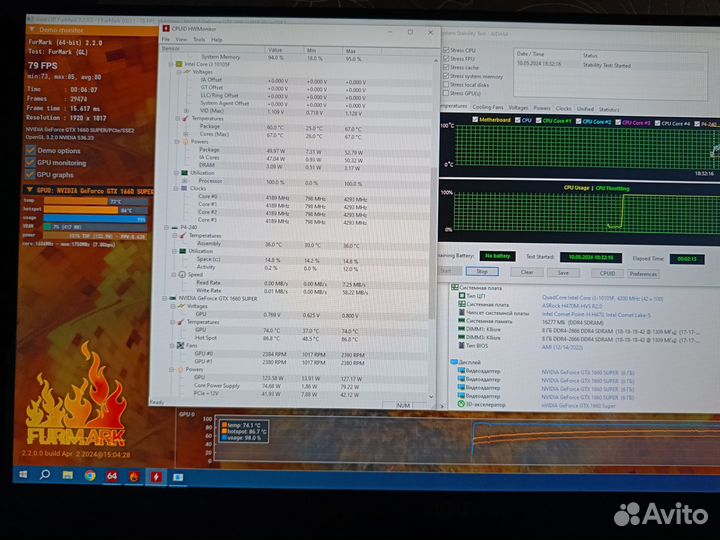Click Utilization icon under P4-240
The image size is (720, 540).
[182, 251]
